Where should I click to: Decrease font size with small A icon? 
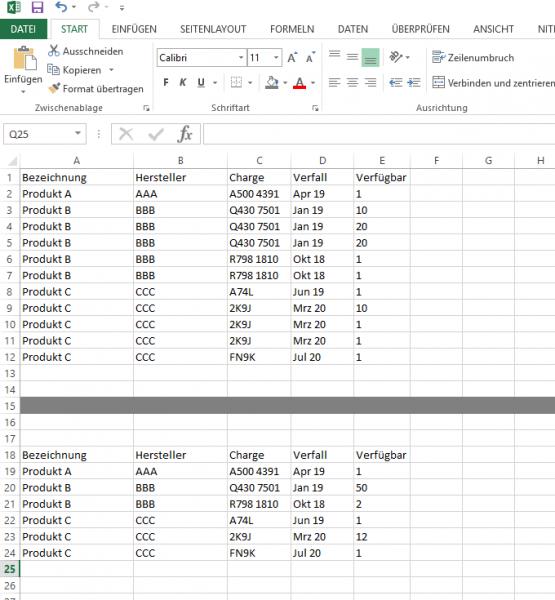click(310, 58)
